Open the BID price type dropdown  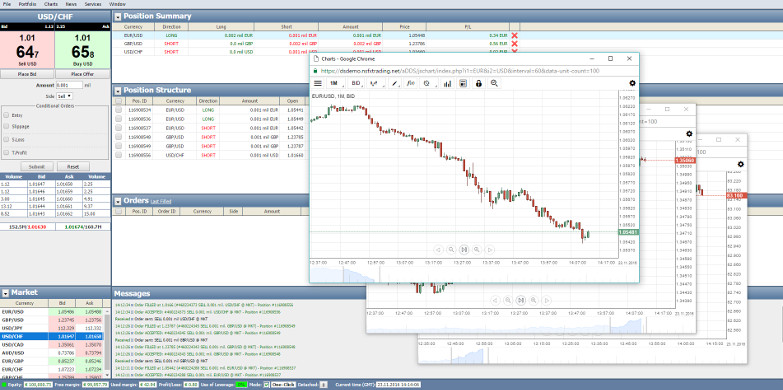pyautogui.click(x=356, y=83)
